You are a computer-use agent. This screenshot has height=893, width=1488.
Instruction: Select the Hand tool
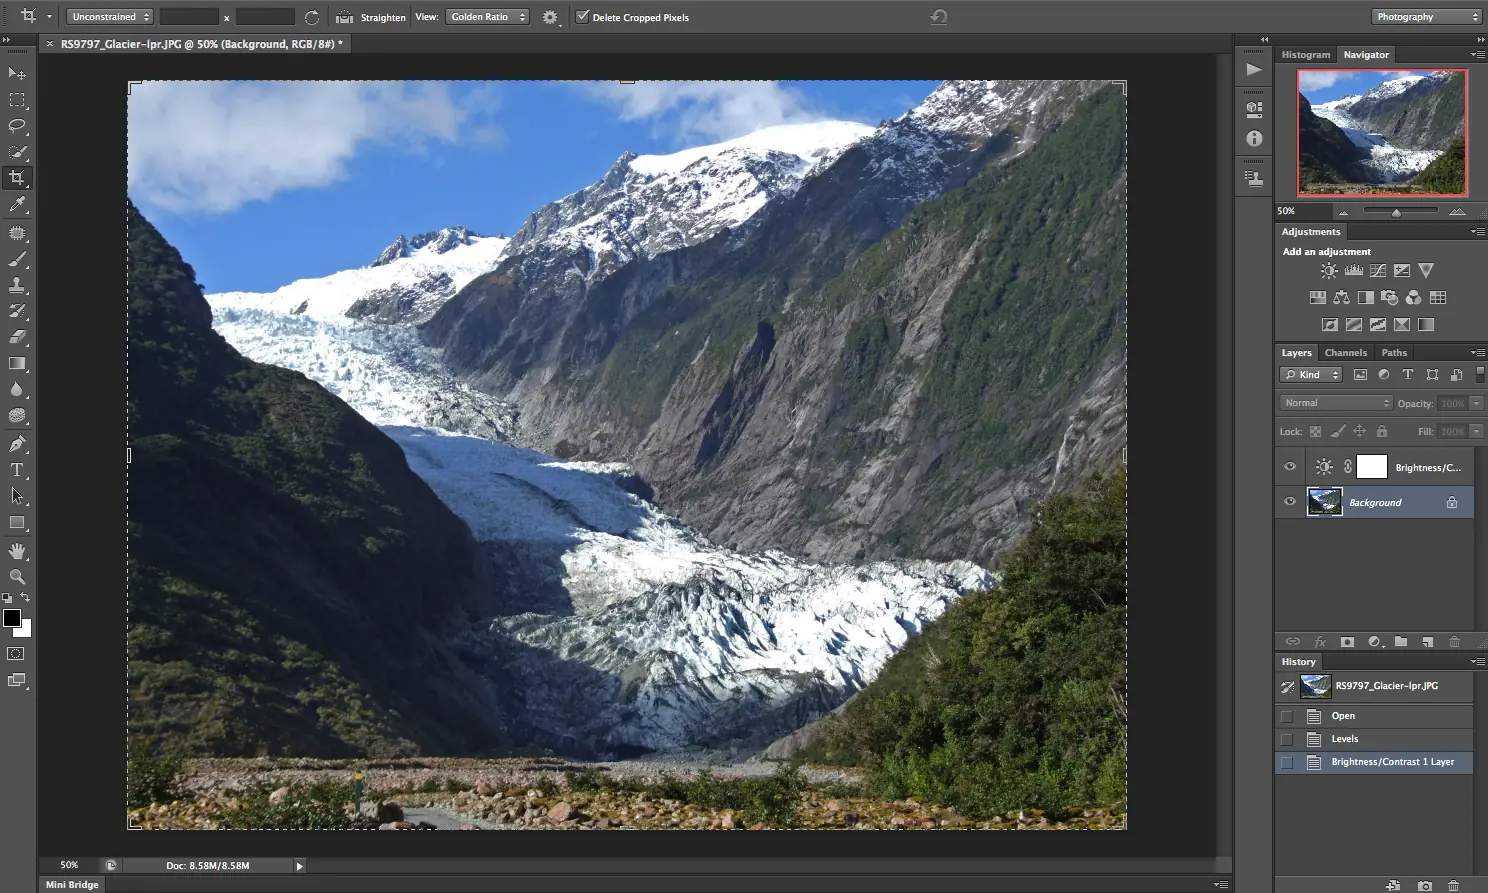pyautogui.click(x=17, y=551)
